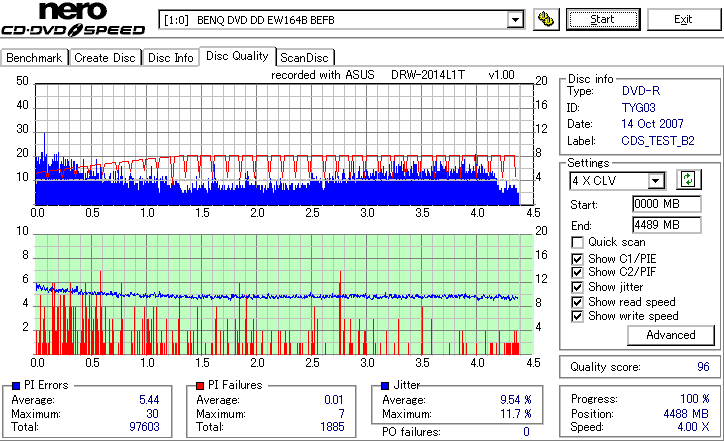
Task: Click the Nero CD-DVD Speed logo
Action: 73,19
